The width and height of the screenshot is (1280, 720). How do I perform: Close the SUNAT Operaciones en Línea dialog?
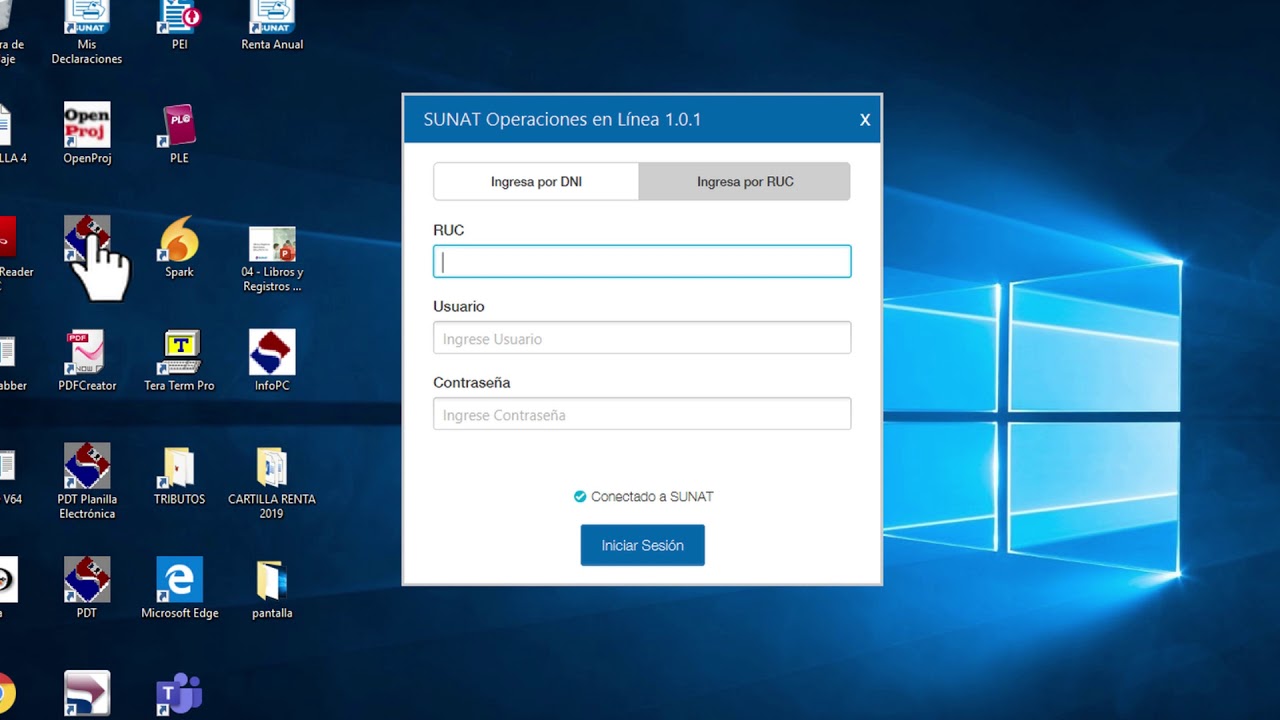(865, 120)
